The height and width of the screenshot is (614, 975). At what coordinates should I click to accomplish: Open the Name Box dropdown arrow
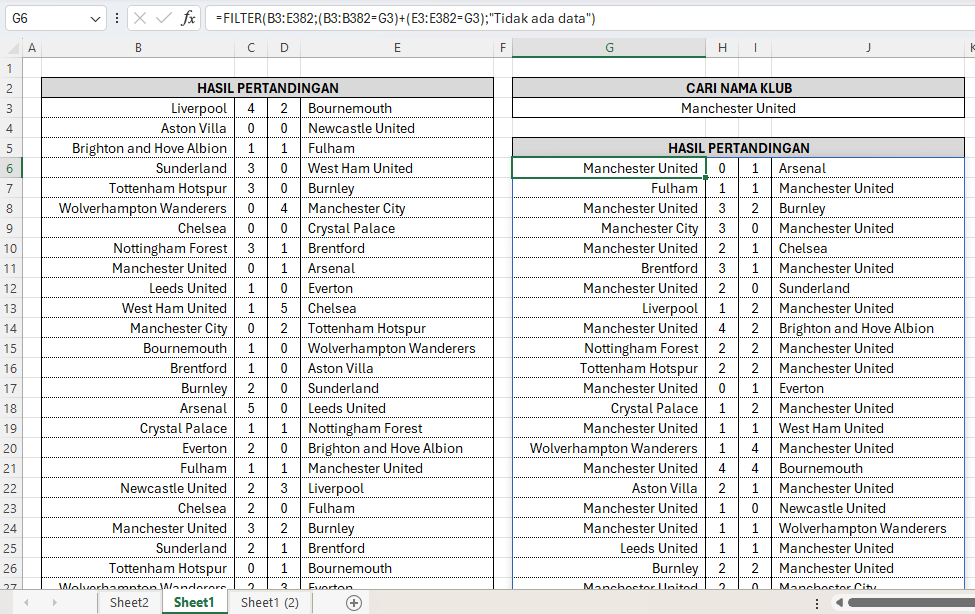click(x=95, y=19)
